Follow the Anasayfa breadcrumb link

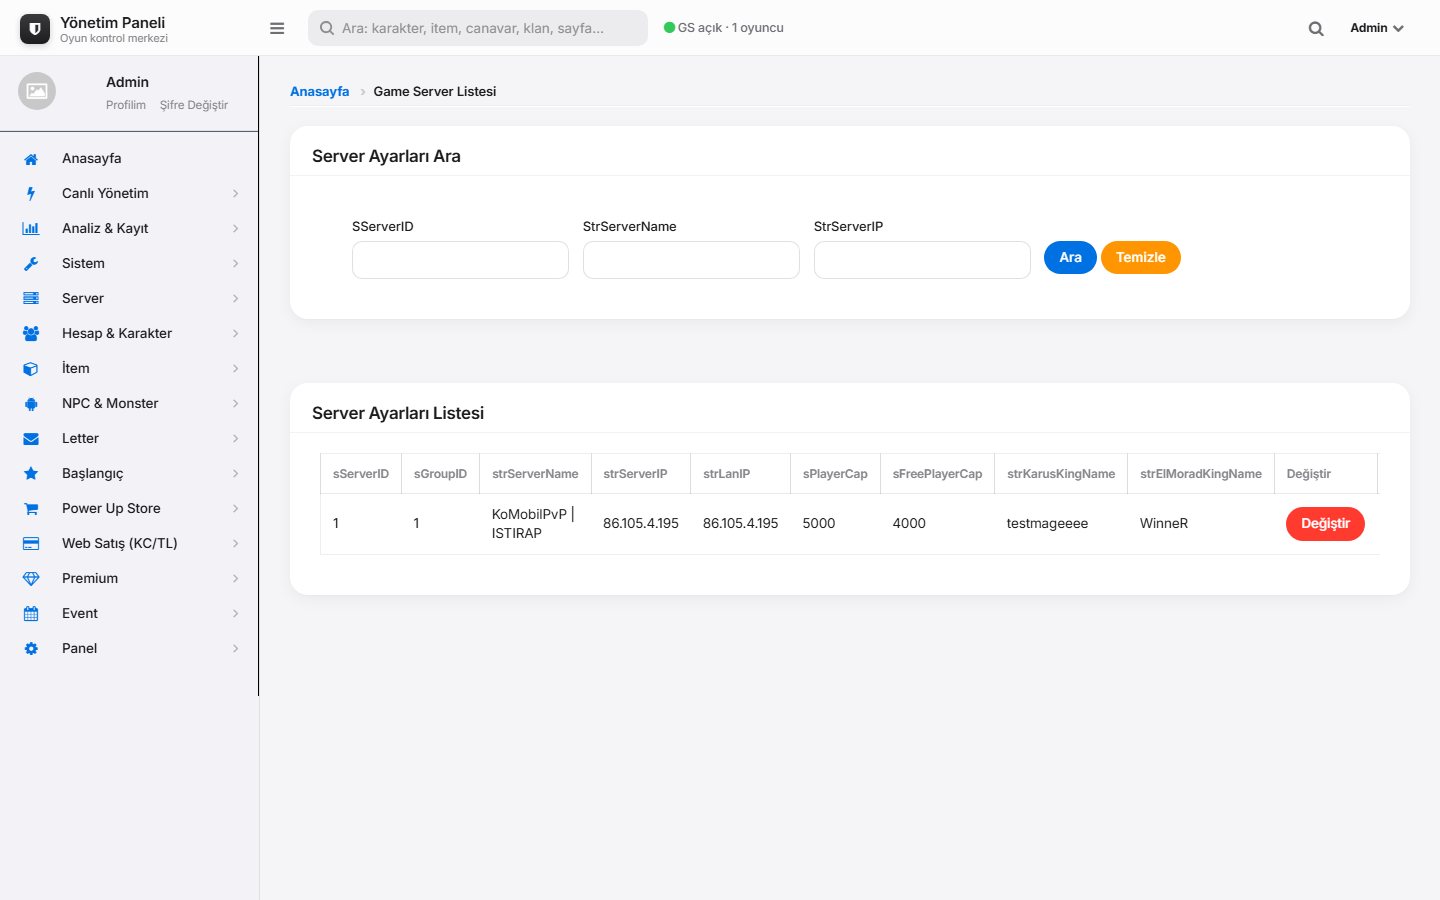click(320, 91)
